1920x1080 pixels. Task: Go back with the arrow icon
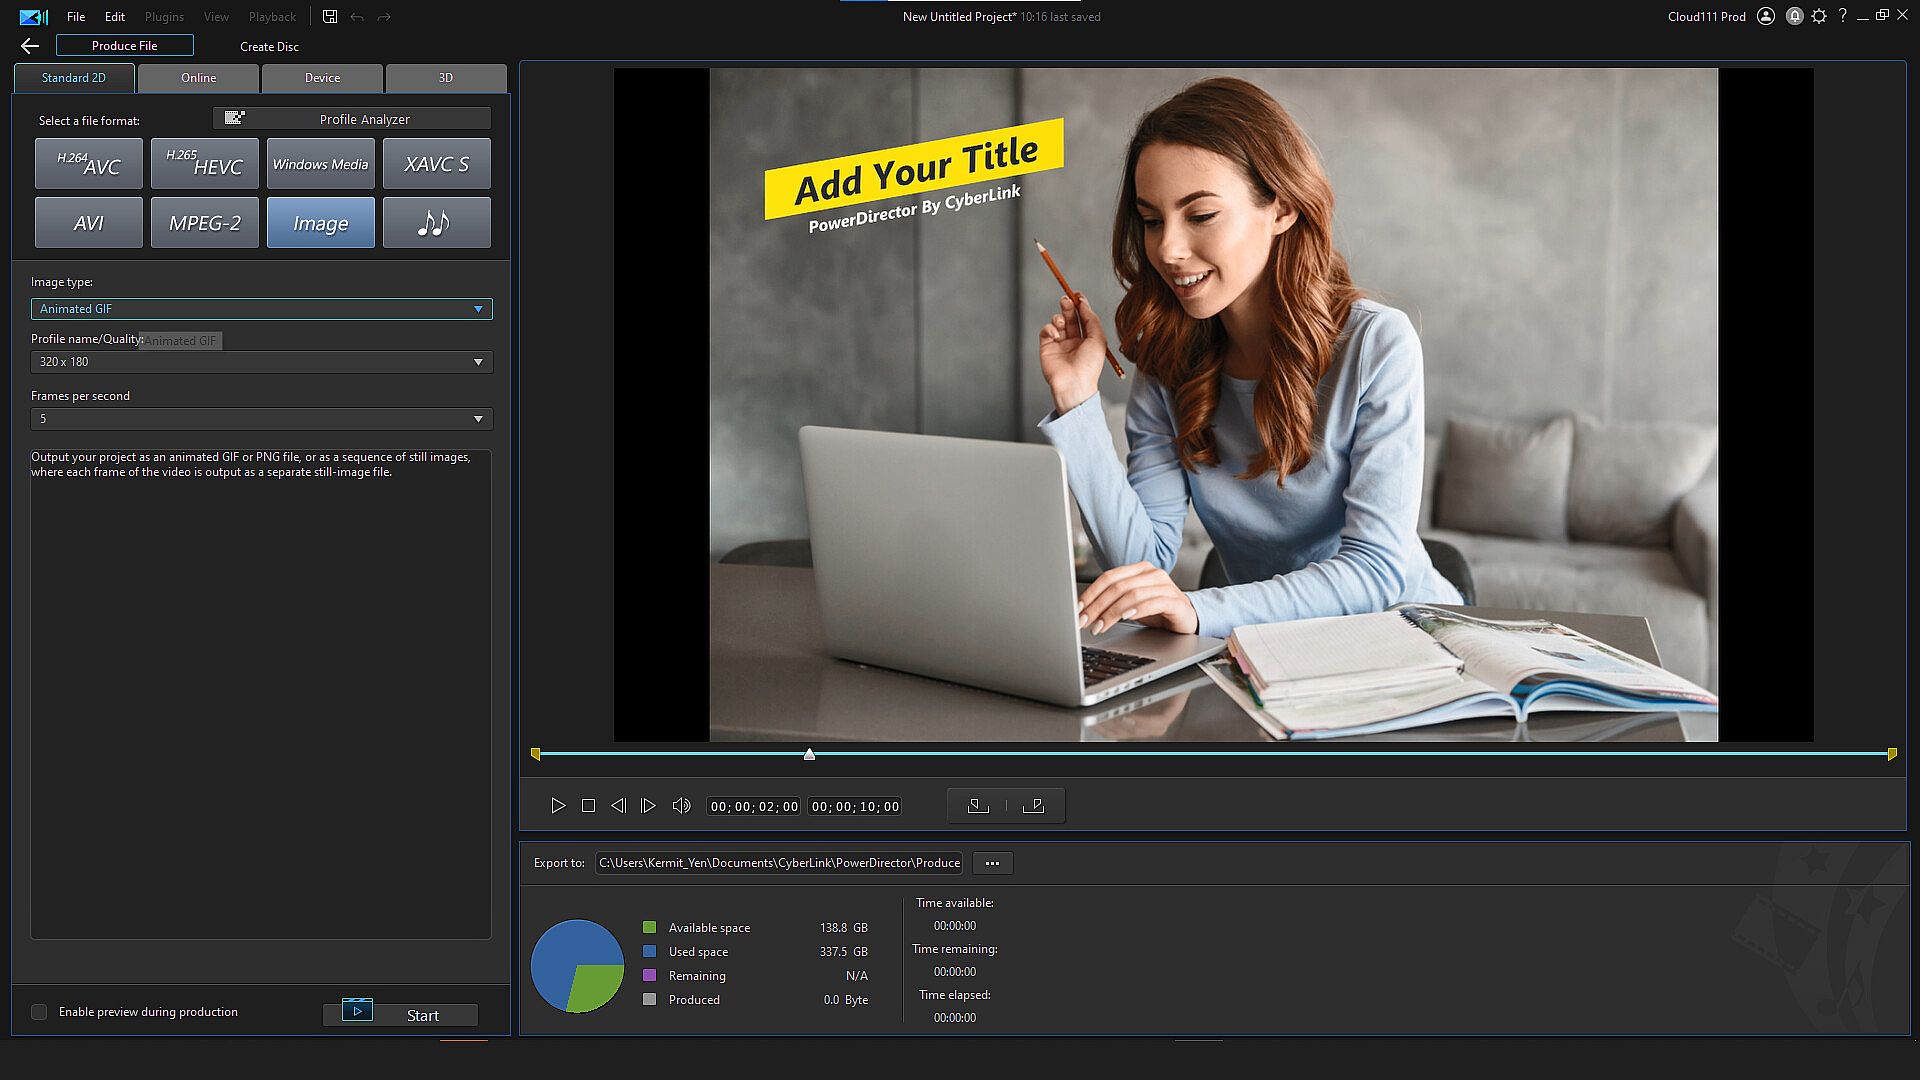coord(30,46)
